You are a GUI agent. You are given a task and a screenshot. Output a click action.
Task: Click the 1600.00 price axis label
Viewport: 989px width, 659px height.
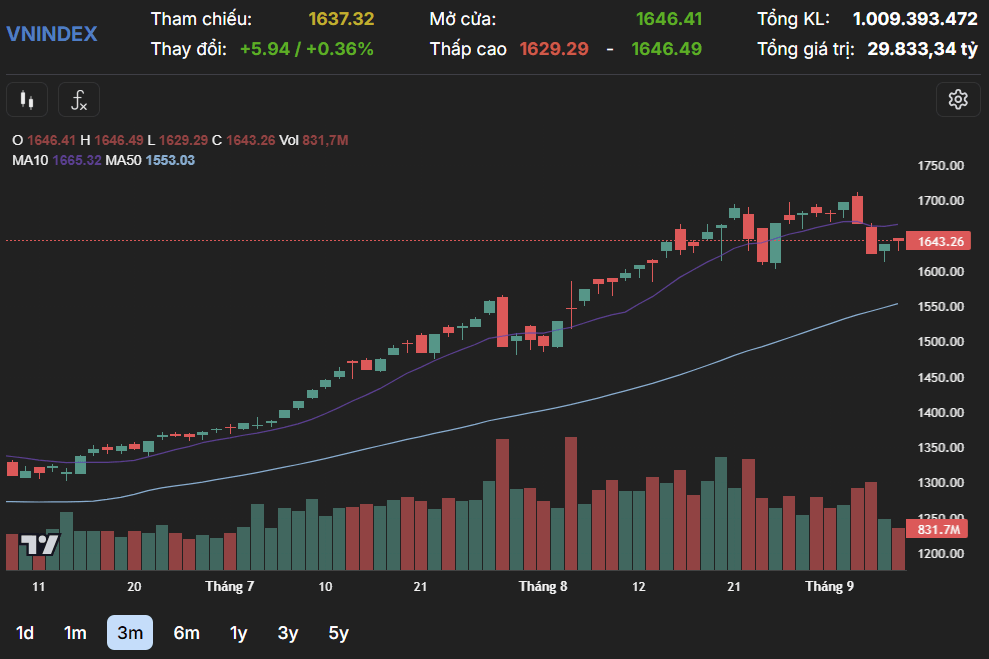tap(940, 272)
